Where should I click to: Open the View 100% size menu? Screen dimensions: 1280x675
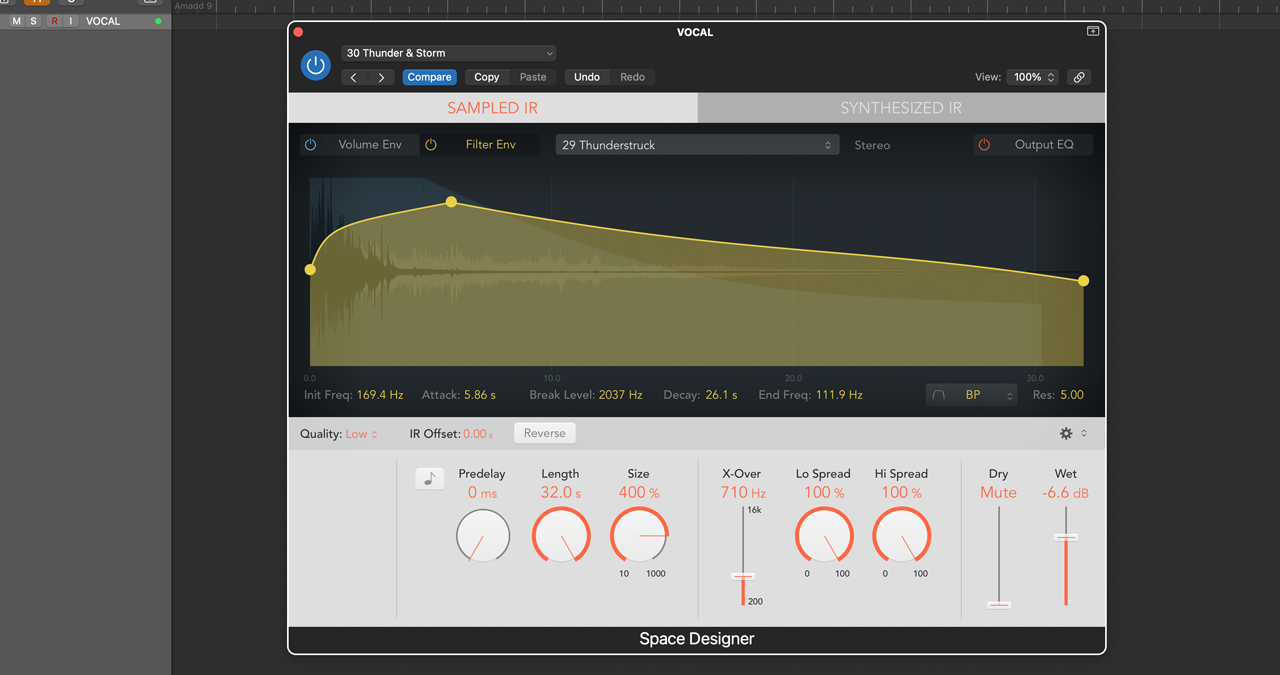[x=1033, y=77]
